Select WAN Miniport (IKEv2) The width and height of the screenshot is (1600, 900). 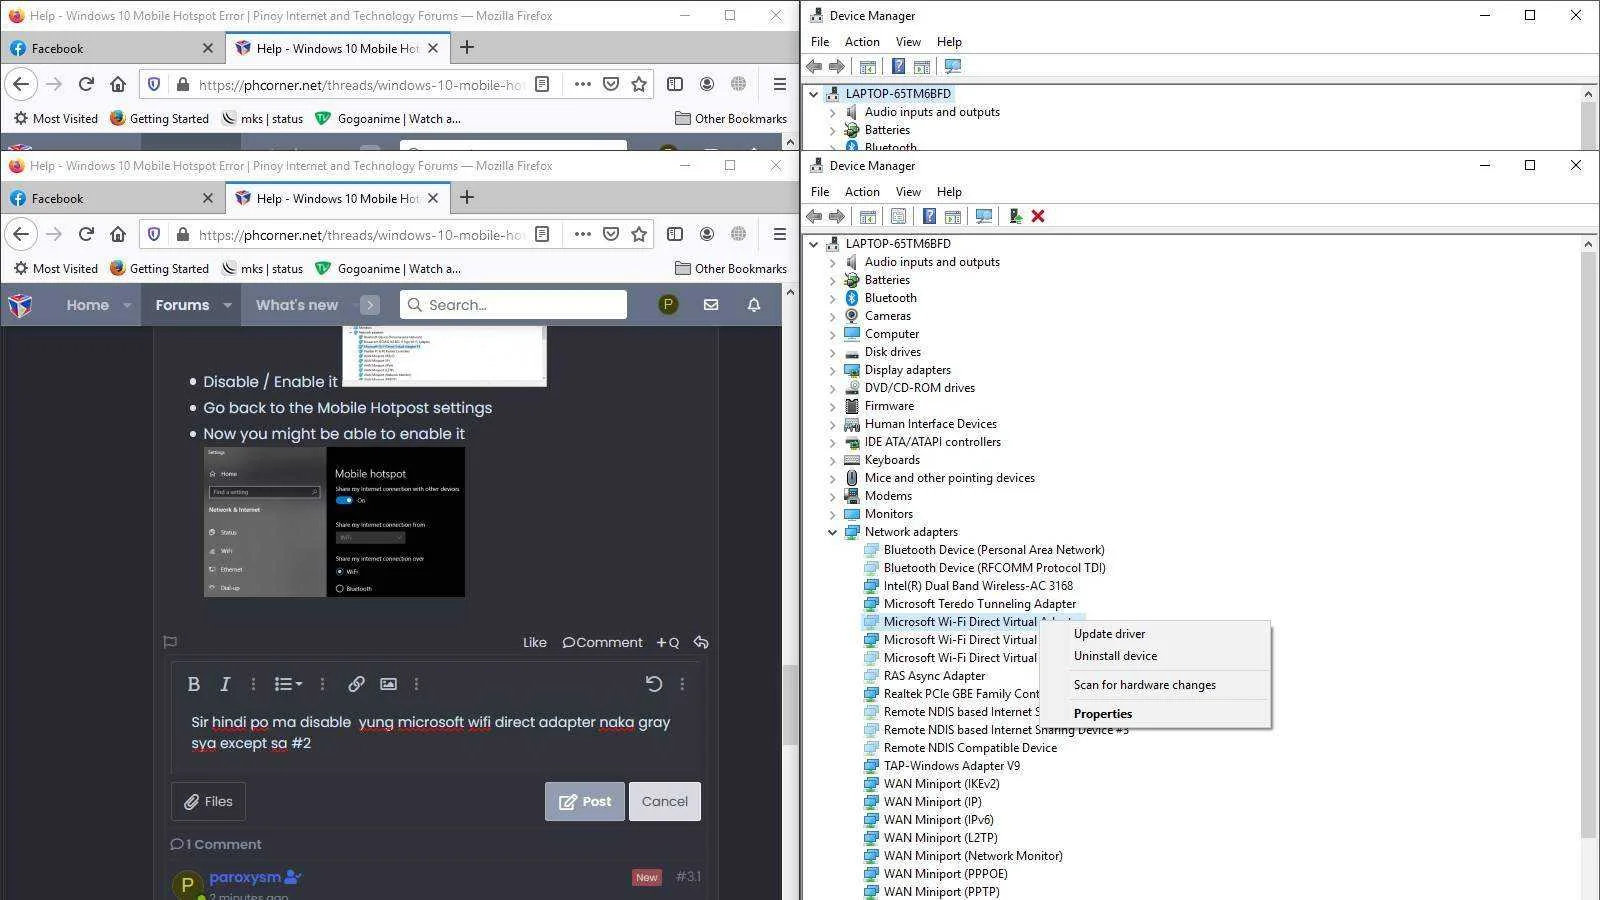click(x=941, y=784)
